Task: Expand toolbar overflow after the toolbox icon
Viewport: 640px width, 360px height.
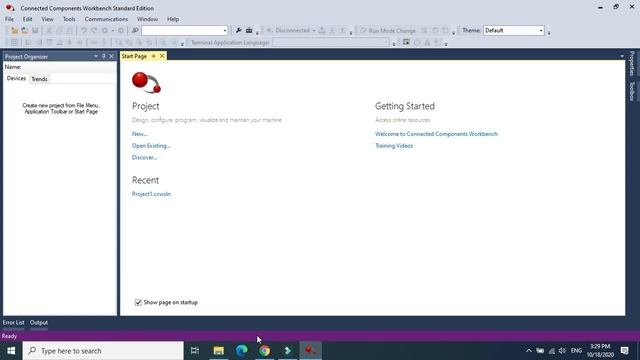Action: [257, 33]
